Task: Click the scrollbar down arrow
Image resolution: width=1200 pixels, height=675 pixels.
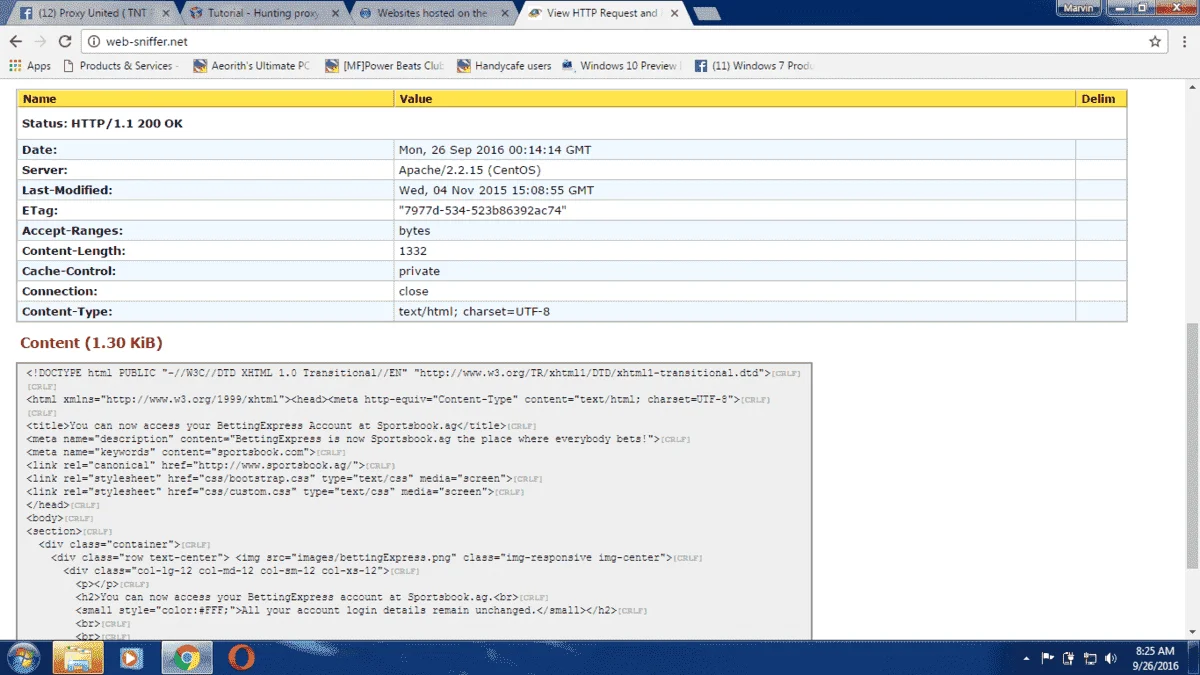Action: (x=1191, y=632)
